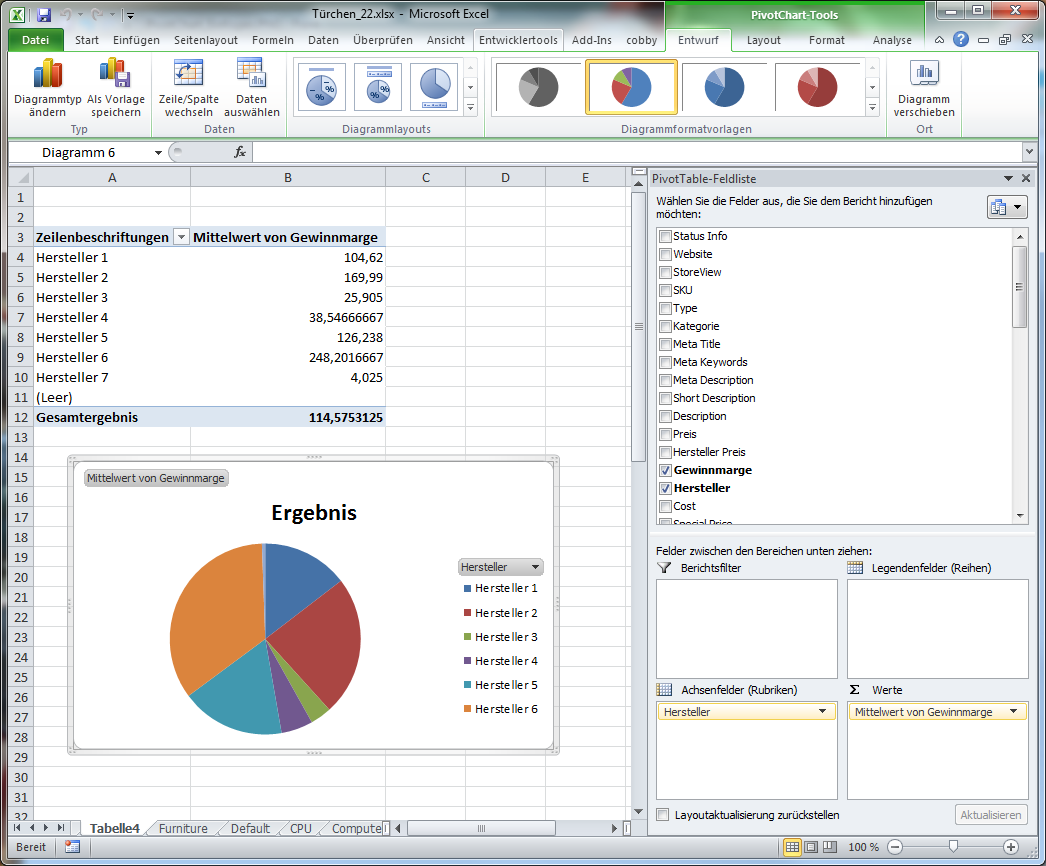This screenshot has width=1046, height=866.
Task: Select the Tabelle4 sheet tab
Action: 115,828
